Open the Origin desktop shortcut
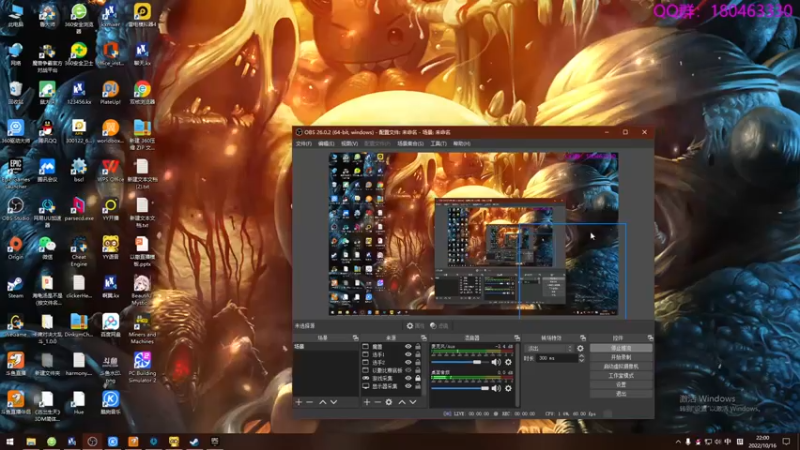Viewport: 800px width, 450px height. [15, 248]
